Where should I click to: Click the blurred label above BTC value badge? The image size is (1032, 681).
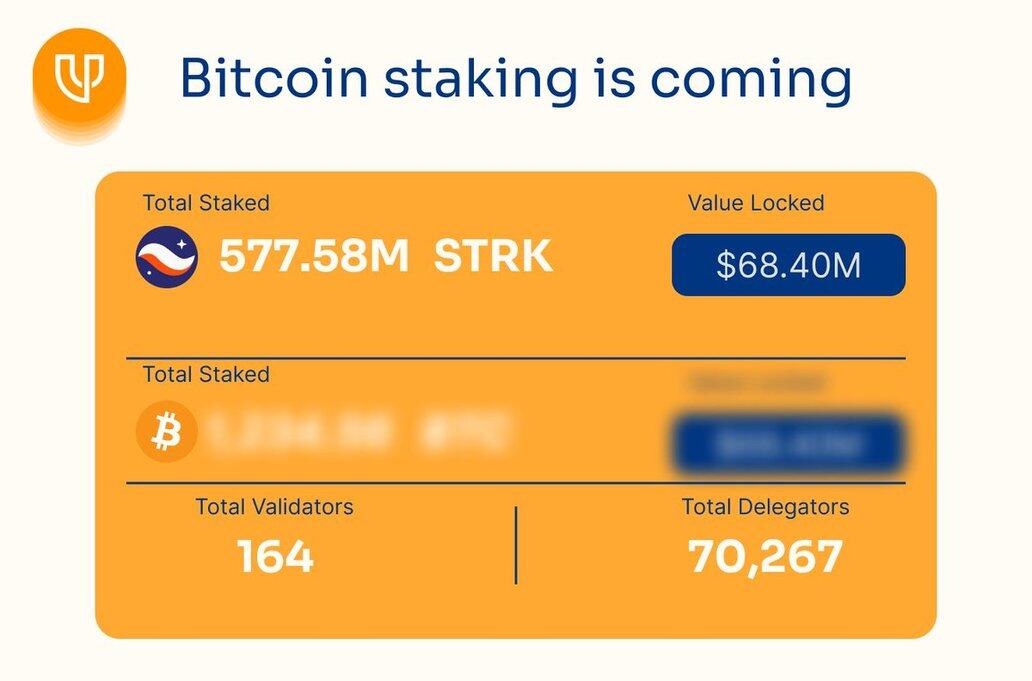coord(756,383)
